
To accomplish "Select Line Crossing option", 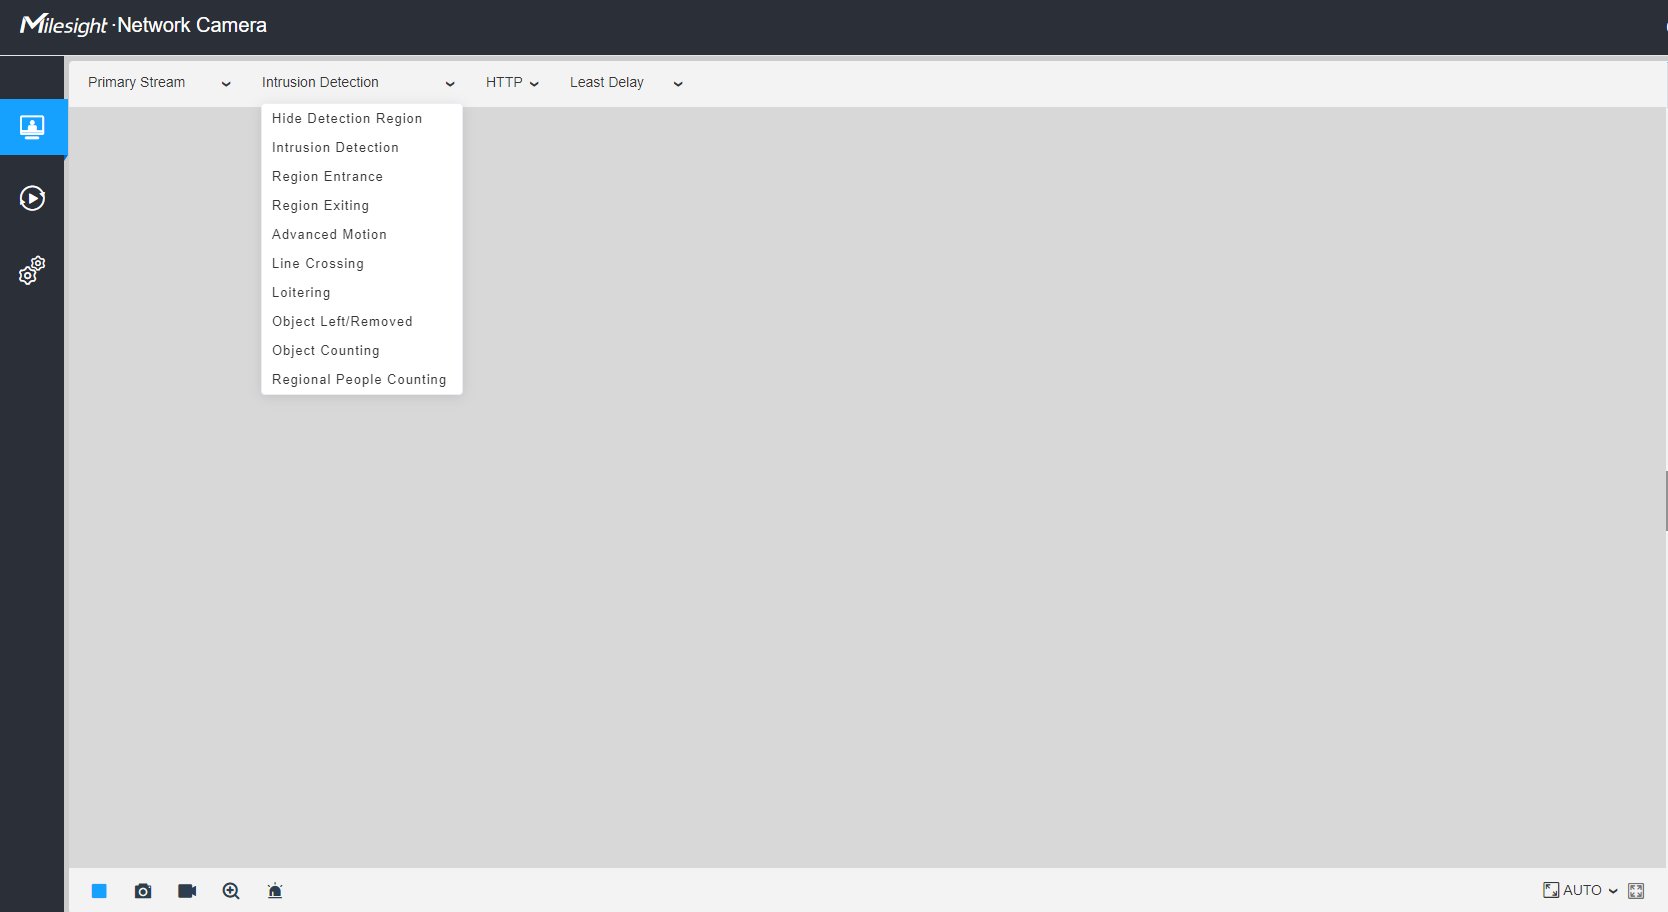I will (x=362, y=263).
